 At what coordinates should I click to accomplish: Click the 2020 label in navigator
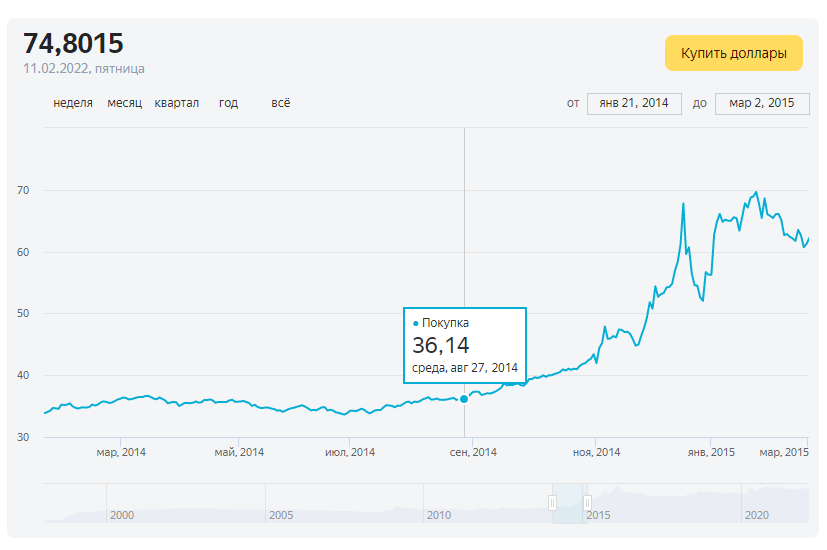click(756, 515)
